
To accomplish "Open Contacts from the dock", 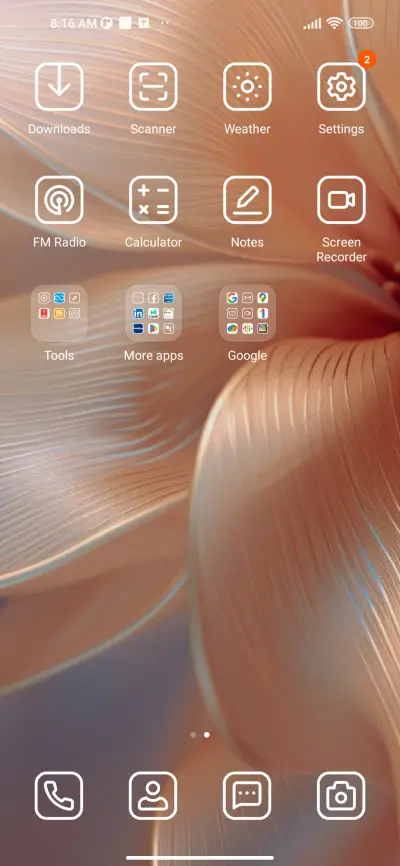I will pos(153,795).
